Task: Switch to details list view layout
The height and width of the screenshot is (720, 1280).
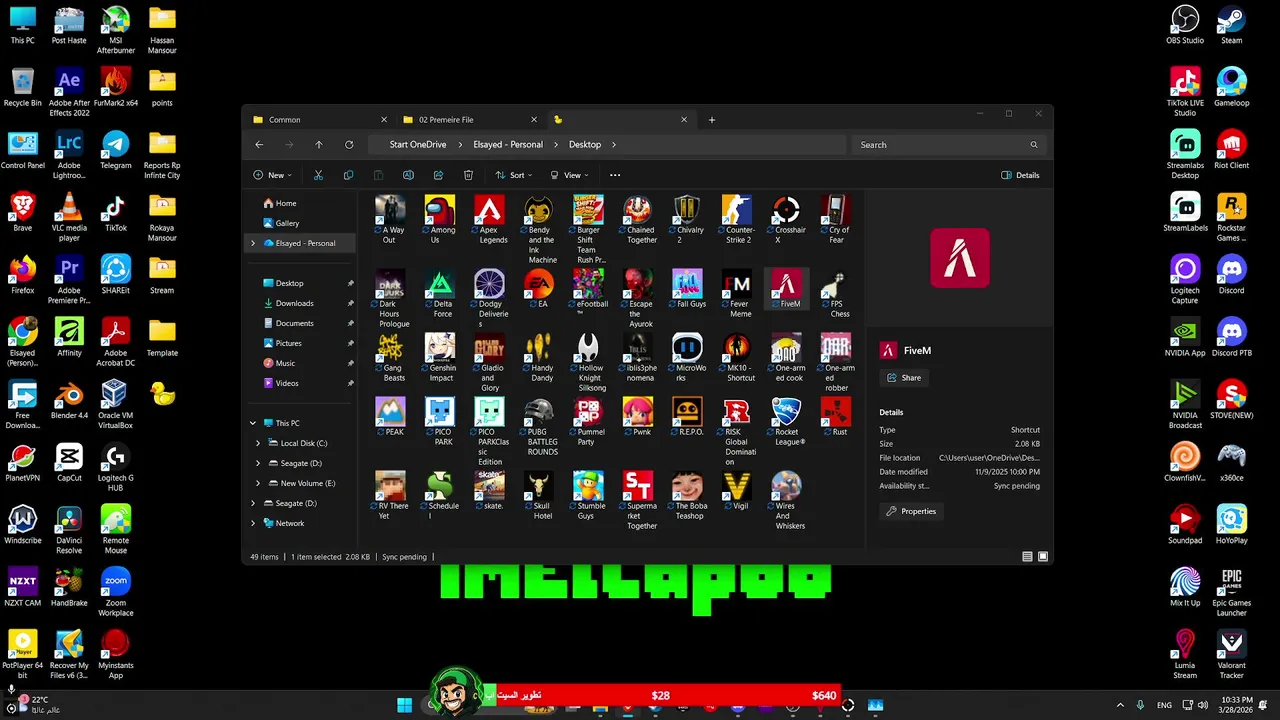Action: click(x=1027, y=557)
